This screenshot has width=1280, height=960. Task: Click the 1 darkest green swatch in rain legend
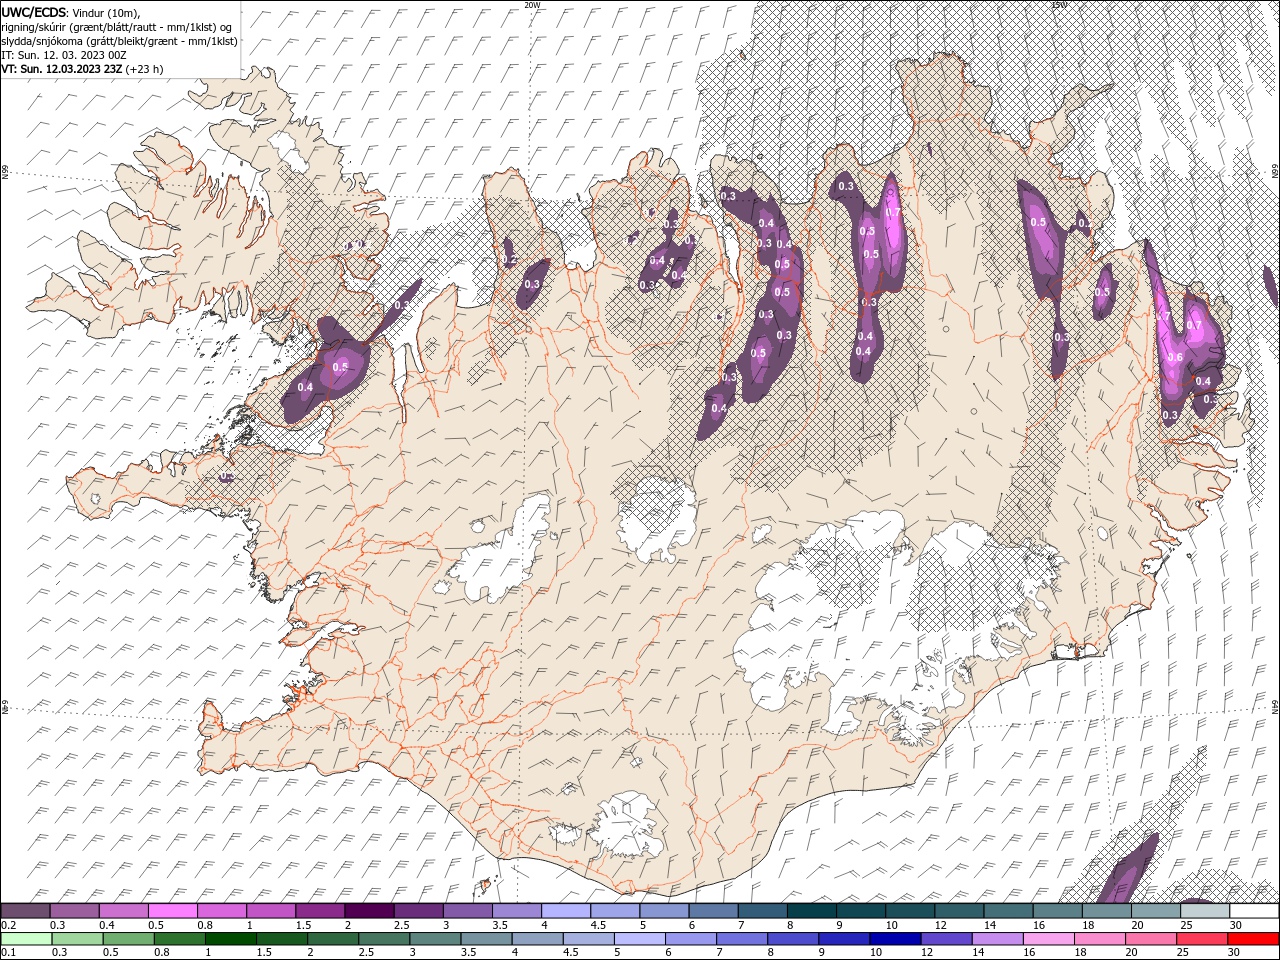(230, 939)
